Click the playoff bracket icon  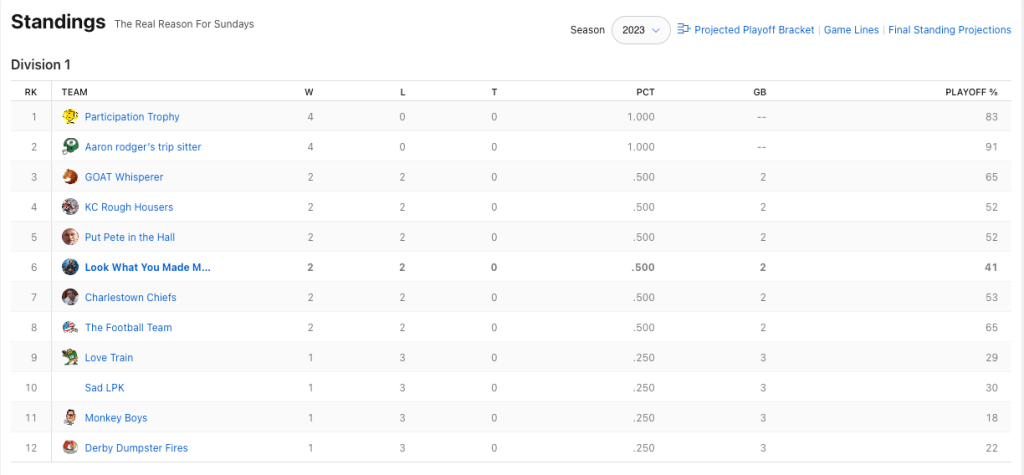684,29
